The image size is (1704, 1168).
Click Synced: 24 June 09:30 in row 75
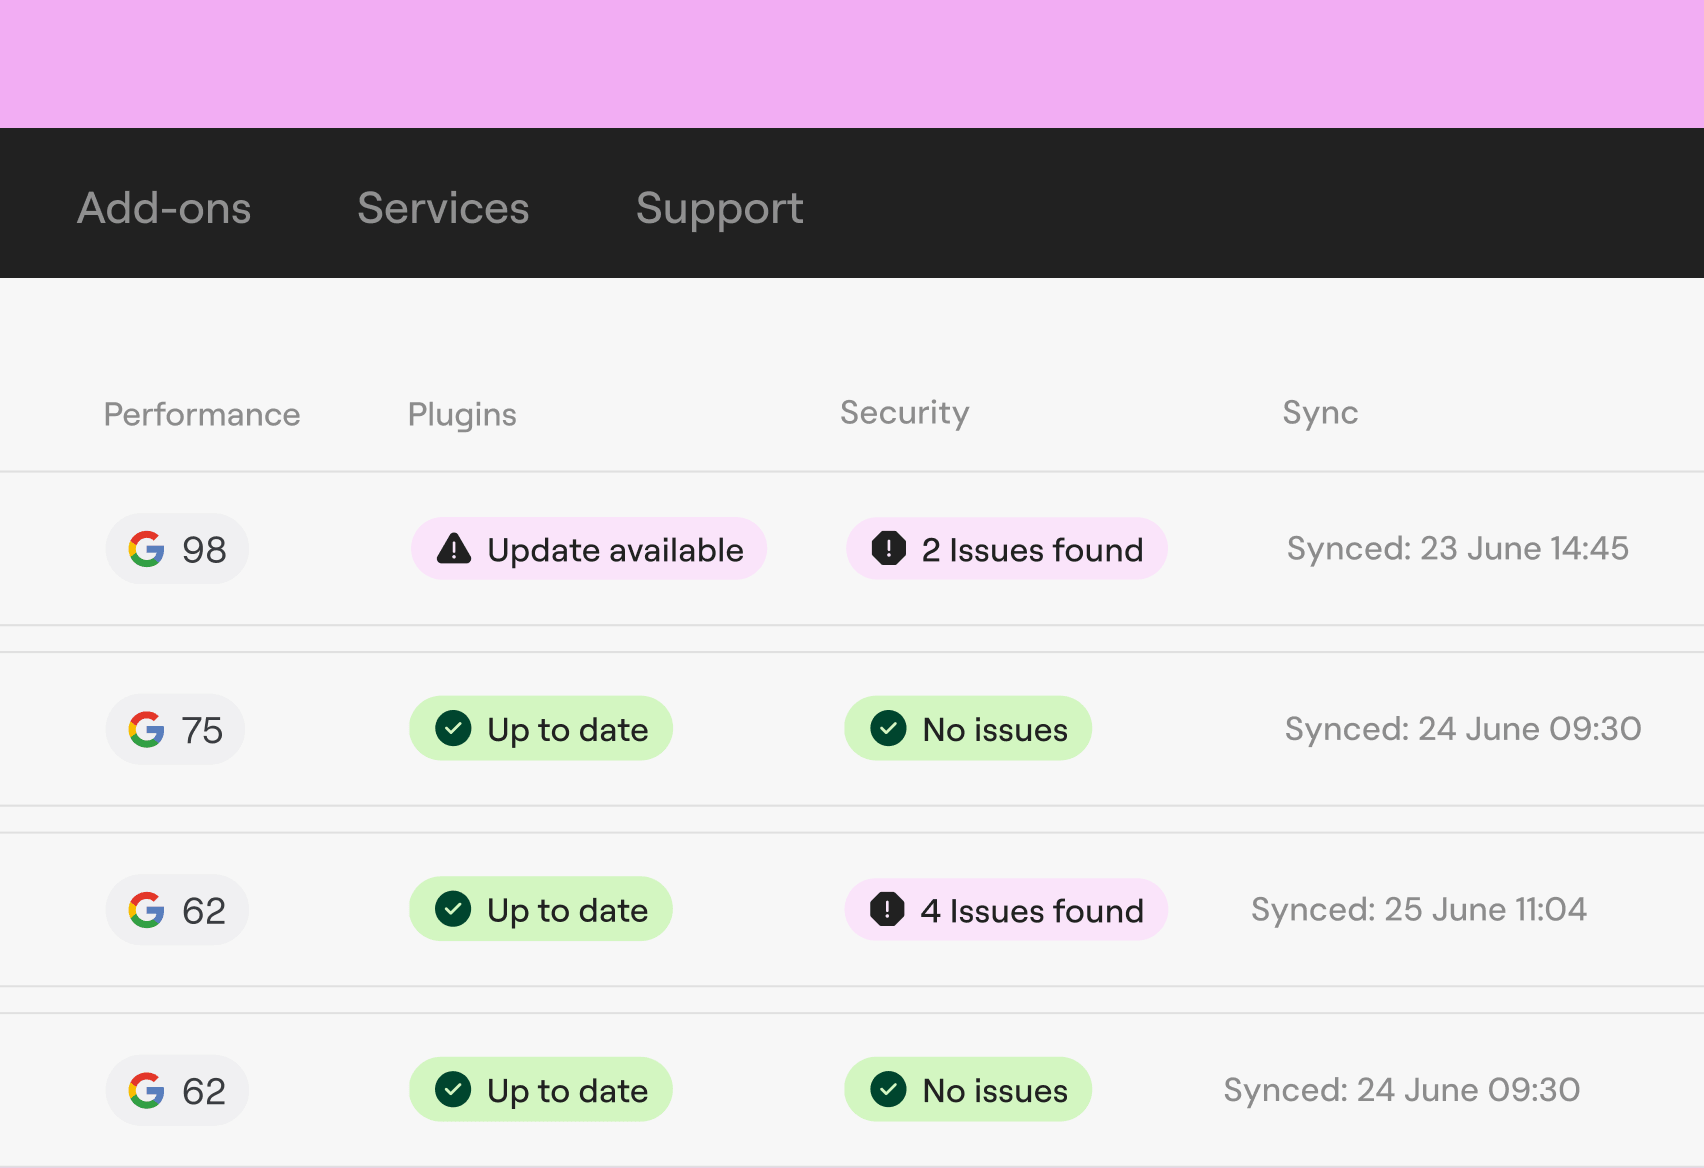pos(1463,728)
